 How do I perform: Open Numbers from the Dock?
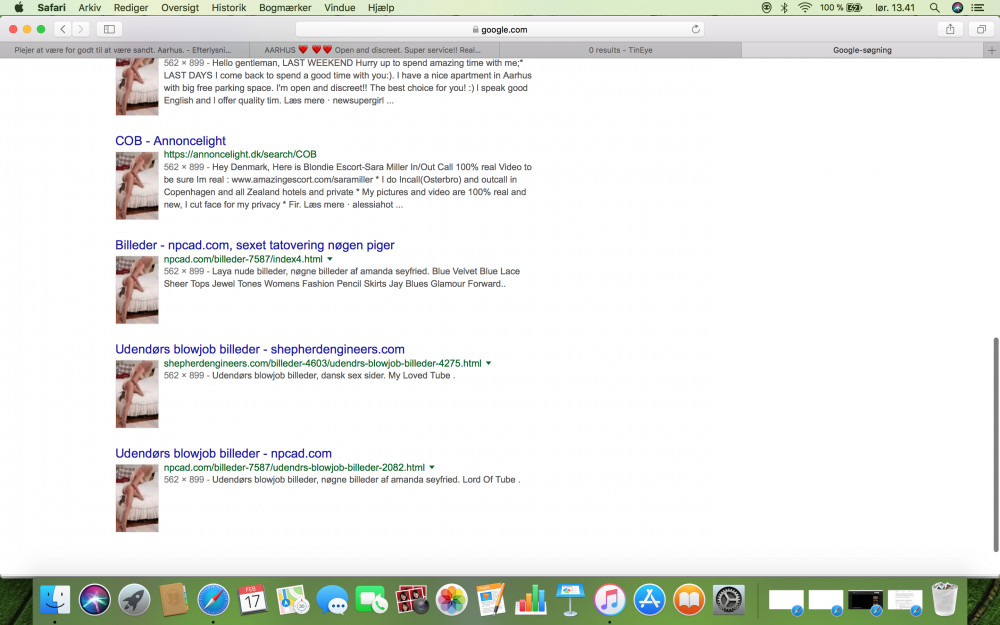pyautogui.click(x=530, y=599)
